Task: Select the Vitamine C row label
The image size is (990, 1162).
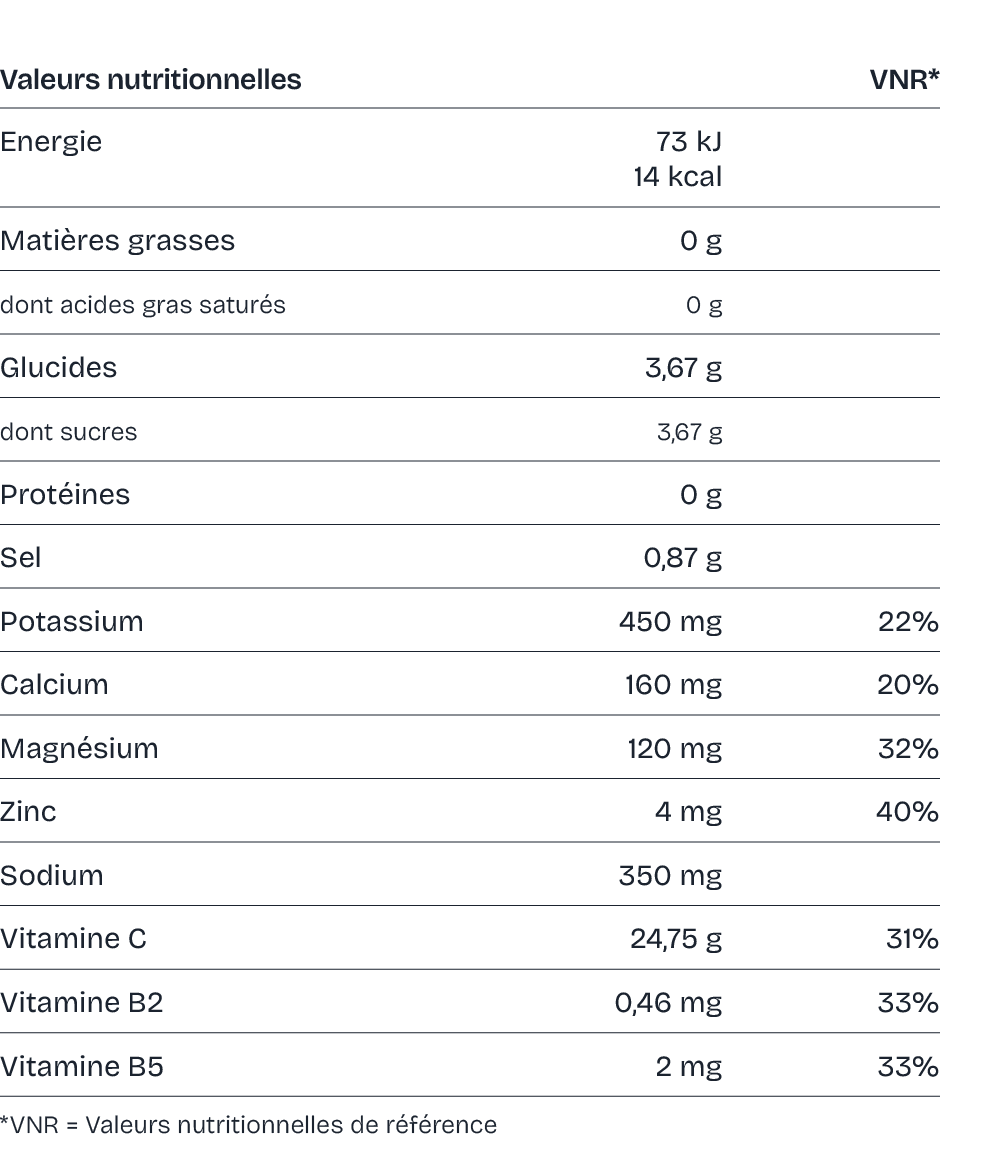Action: click(73, 939)
